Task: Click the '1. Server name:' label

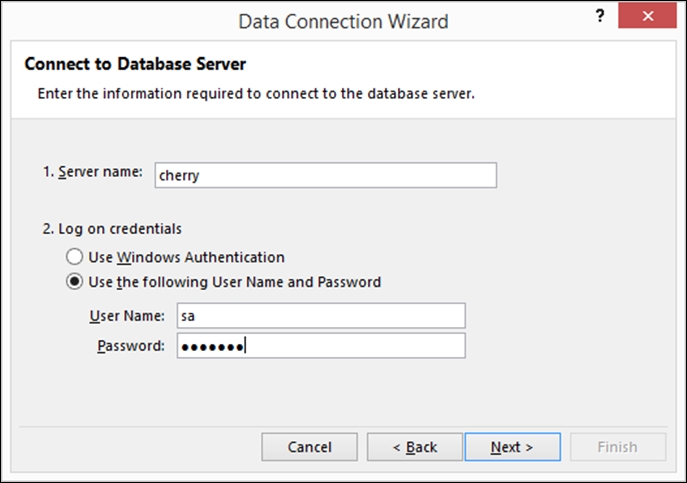Action: click(x=92, y=172)
